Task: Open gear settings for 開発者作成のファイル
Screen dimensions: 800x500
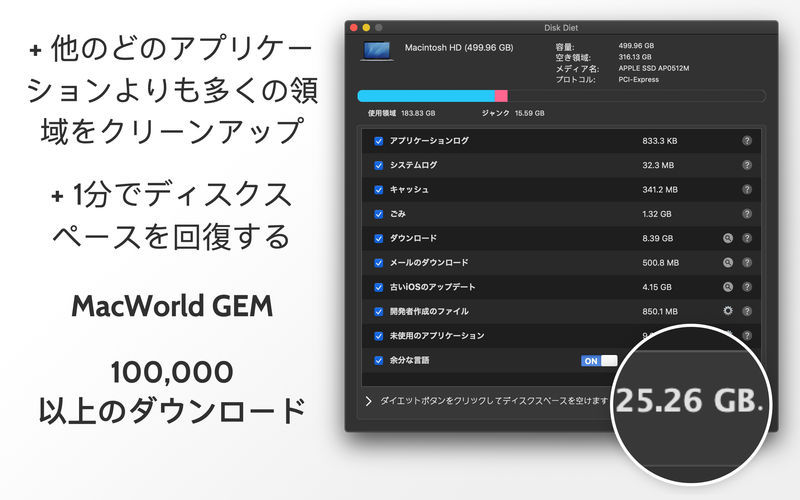Action: pyautogui.click(x=728, y=311)
